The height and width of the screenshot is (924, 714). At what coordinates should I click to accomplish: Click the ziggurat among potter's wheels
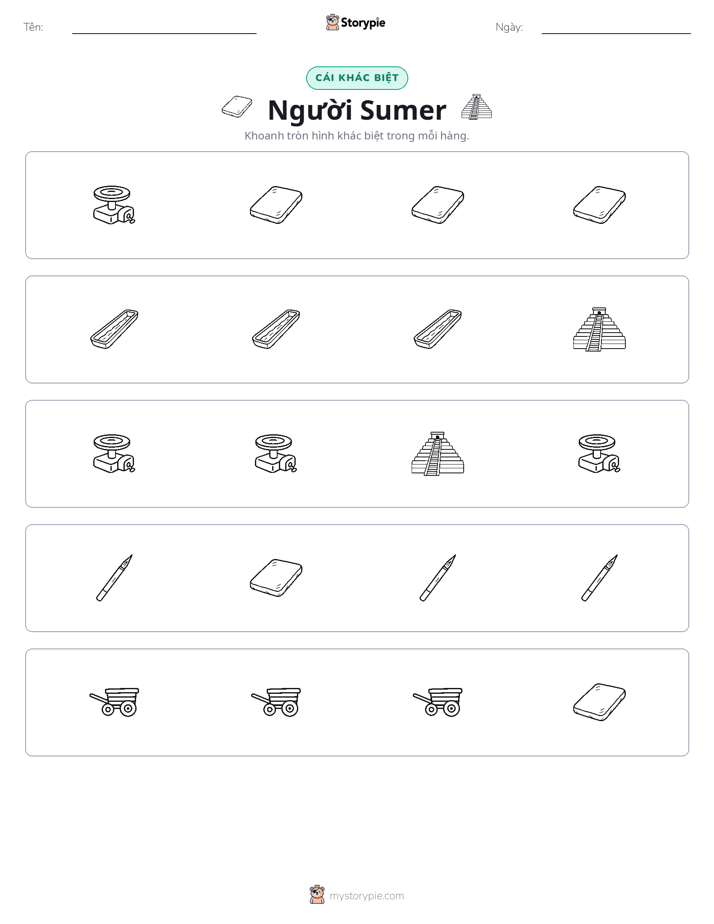(438, 453)
